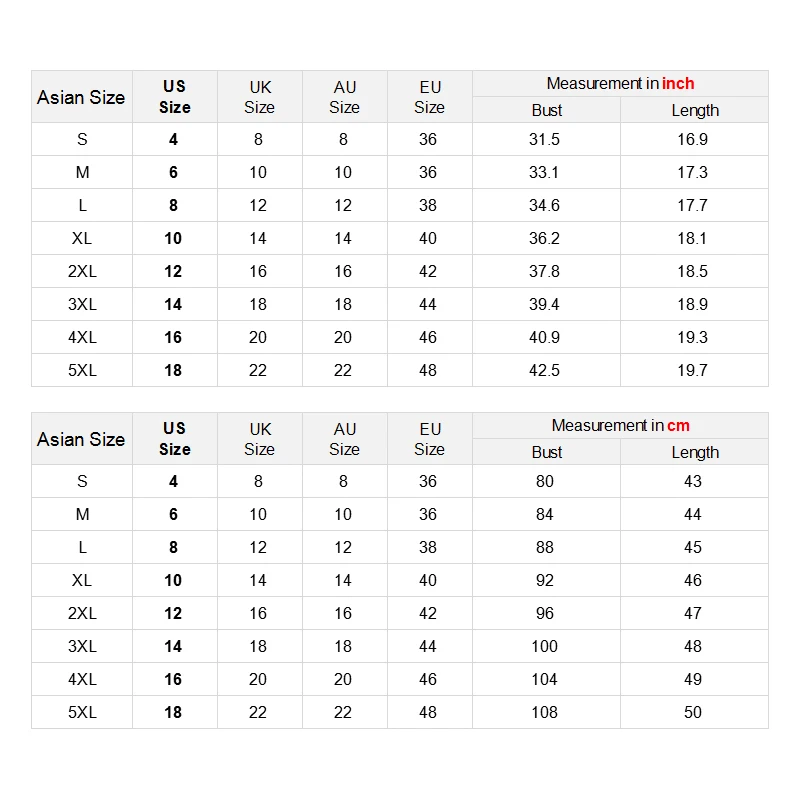Select the 92 bust cell in cm
800x800 pixels.
544,580
